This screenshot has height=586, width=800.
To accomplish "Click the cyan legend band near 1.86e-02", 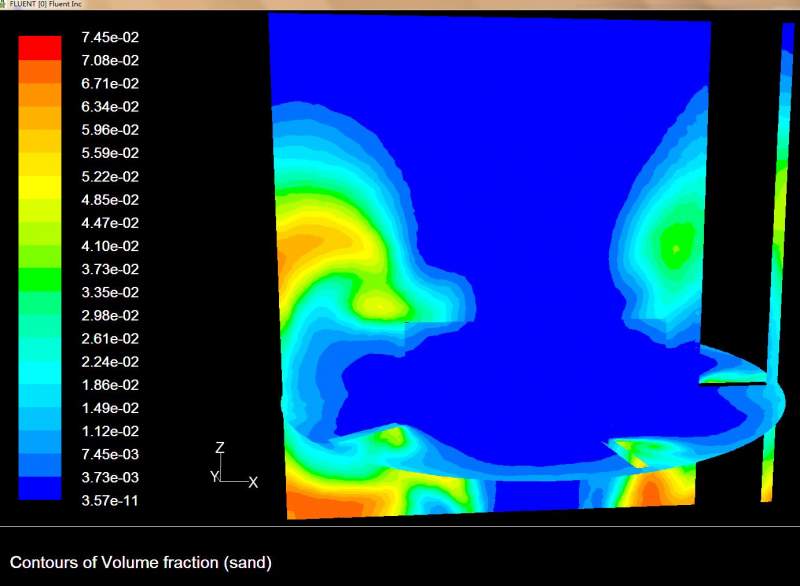I will tap(40, 372).
